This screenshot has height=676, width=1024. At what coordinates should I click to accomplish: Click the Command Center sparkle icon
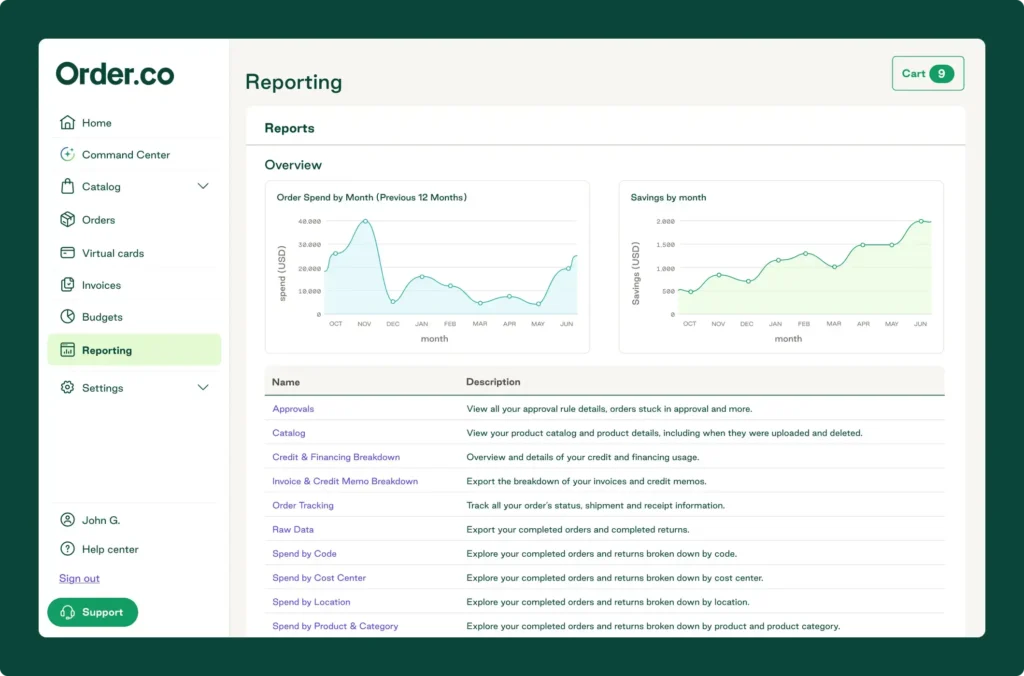click(68, 155)
